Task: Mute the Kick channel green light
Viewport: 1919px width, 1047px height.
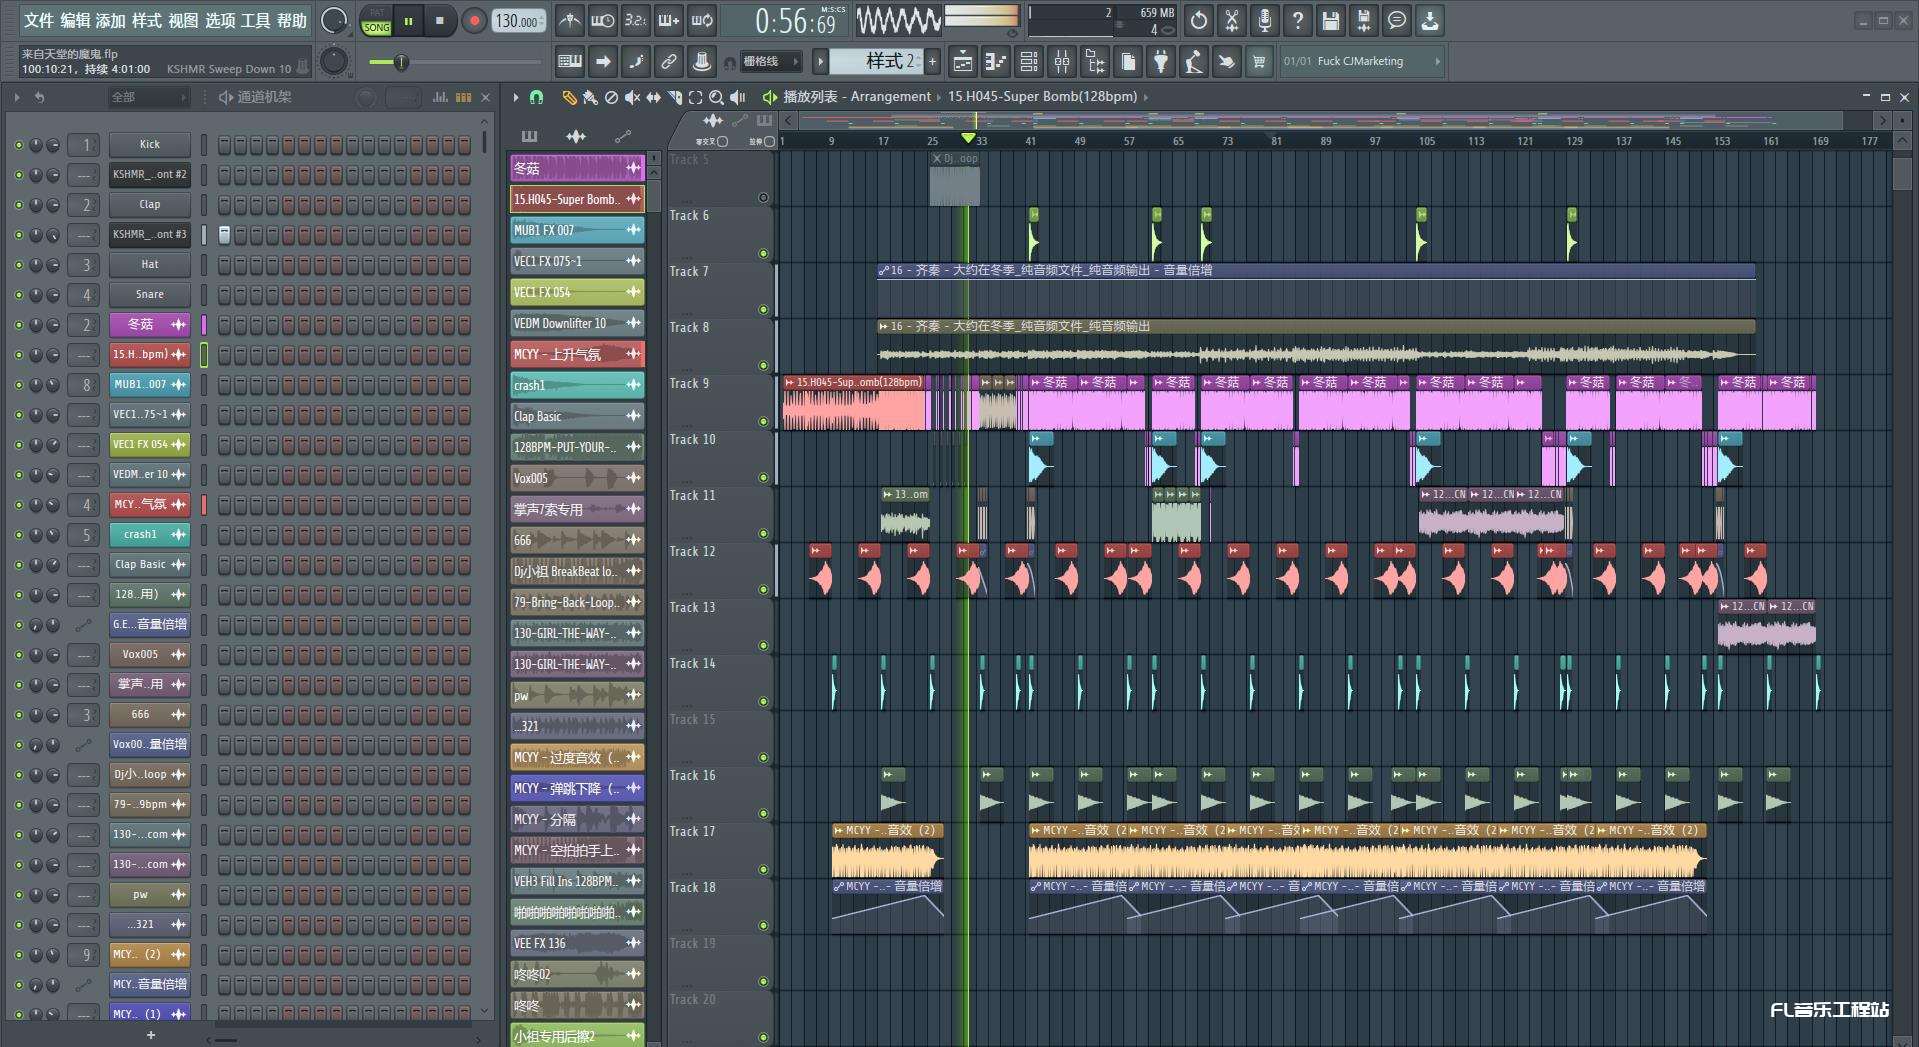Action: (18, 145)
